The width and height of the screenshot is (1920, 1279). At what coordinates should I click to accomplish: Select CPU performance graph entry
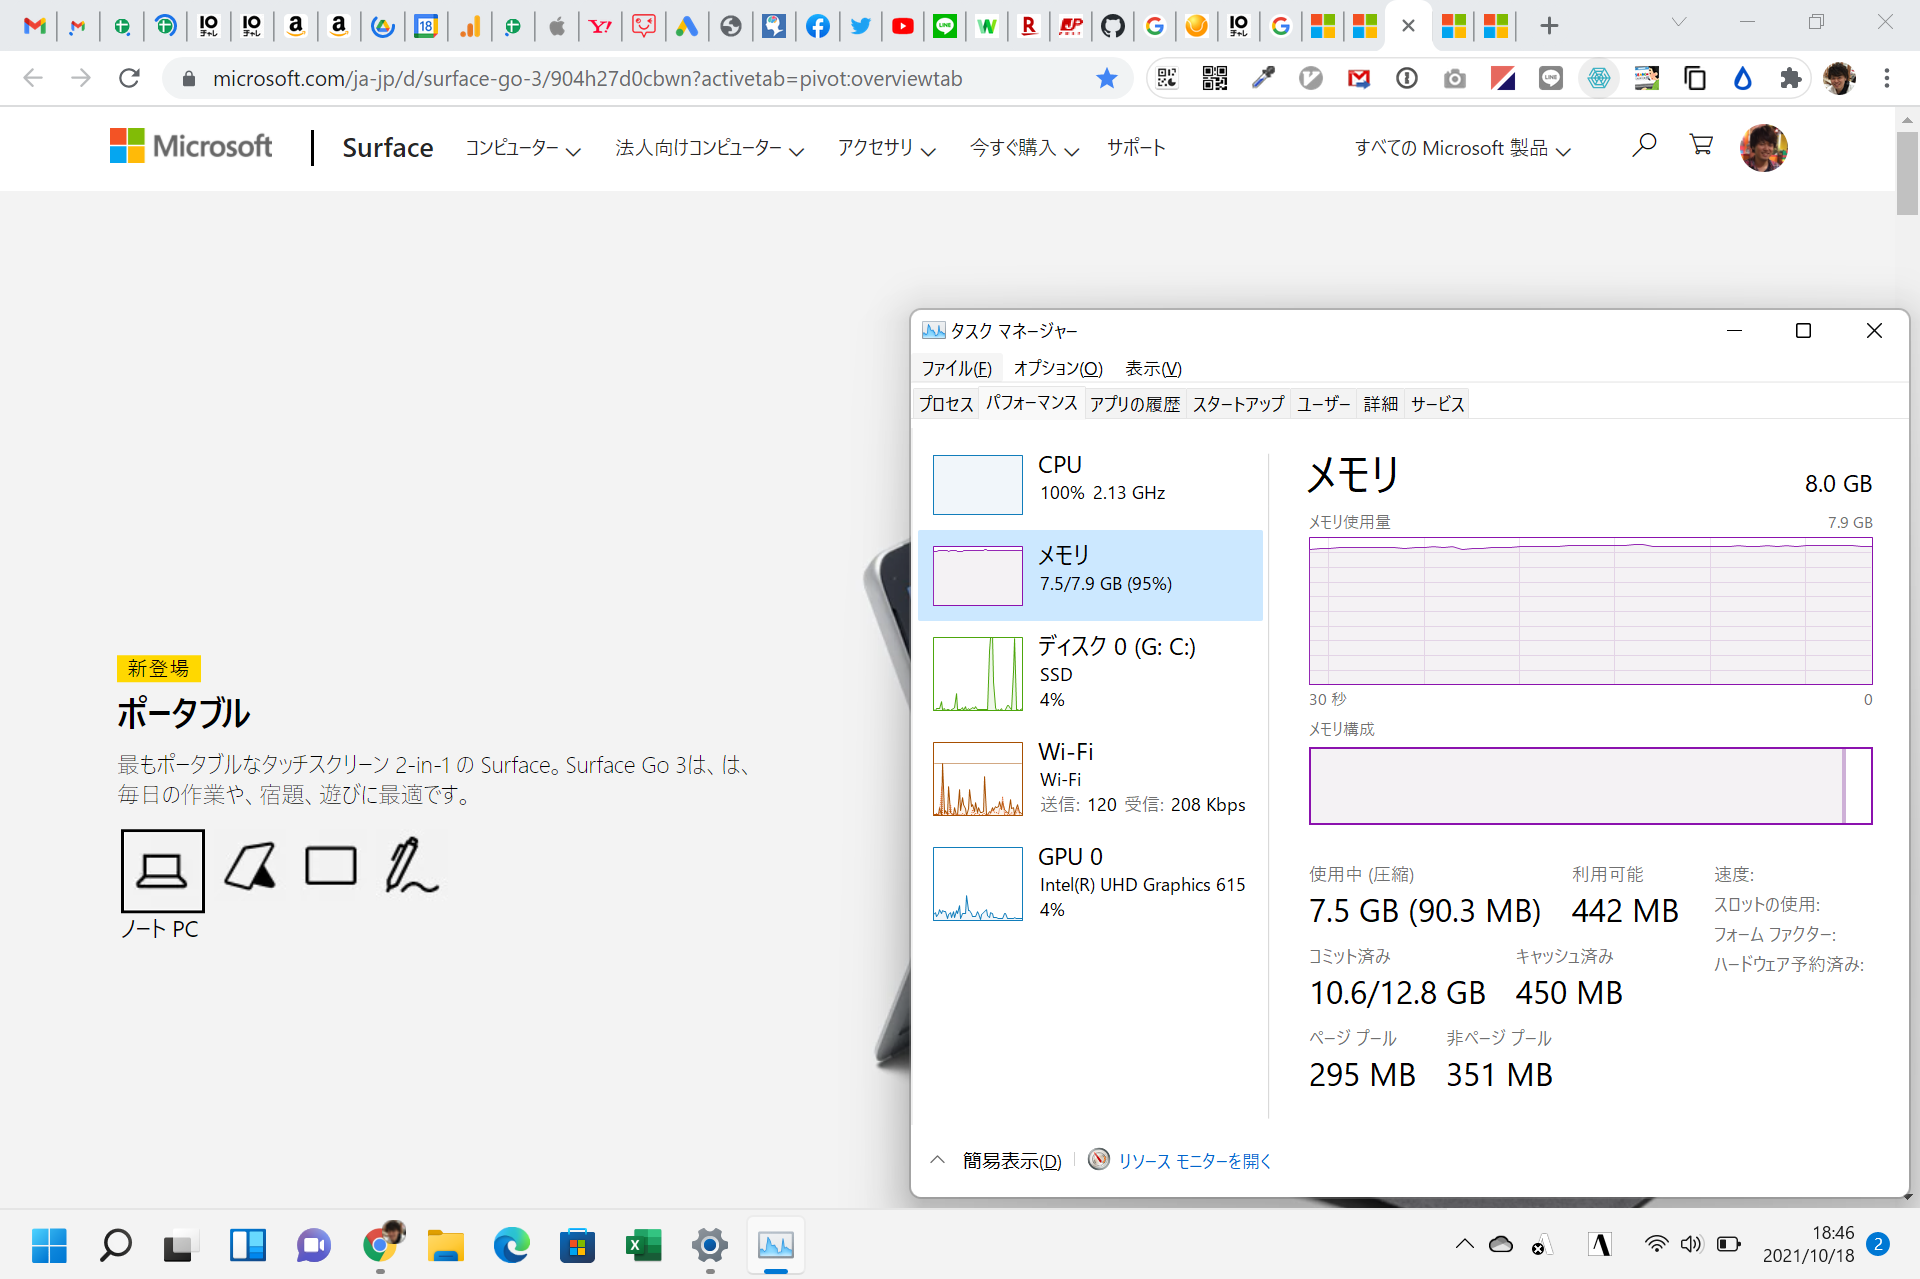tap(1090, 484)
